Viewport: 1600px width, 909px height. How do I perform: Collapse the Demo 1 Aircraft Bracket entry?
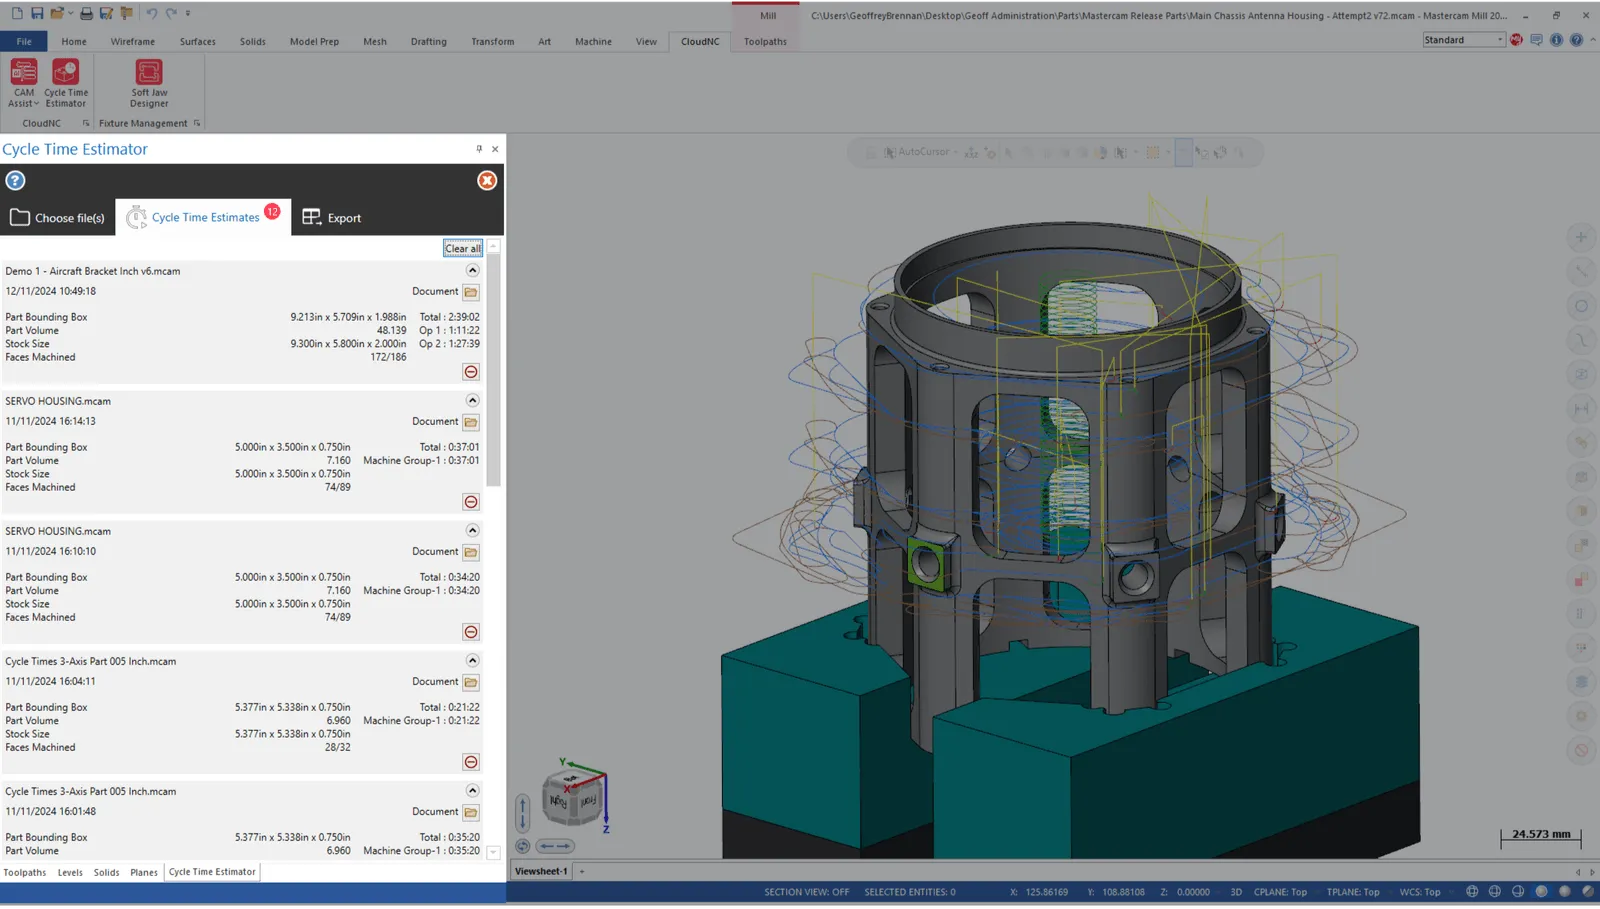coord(472,271)
